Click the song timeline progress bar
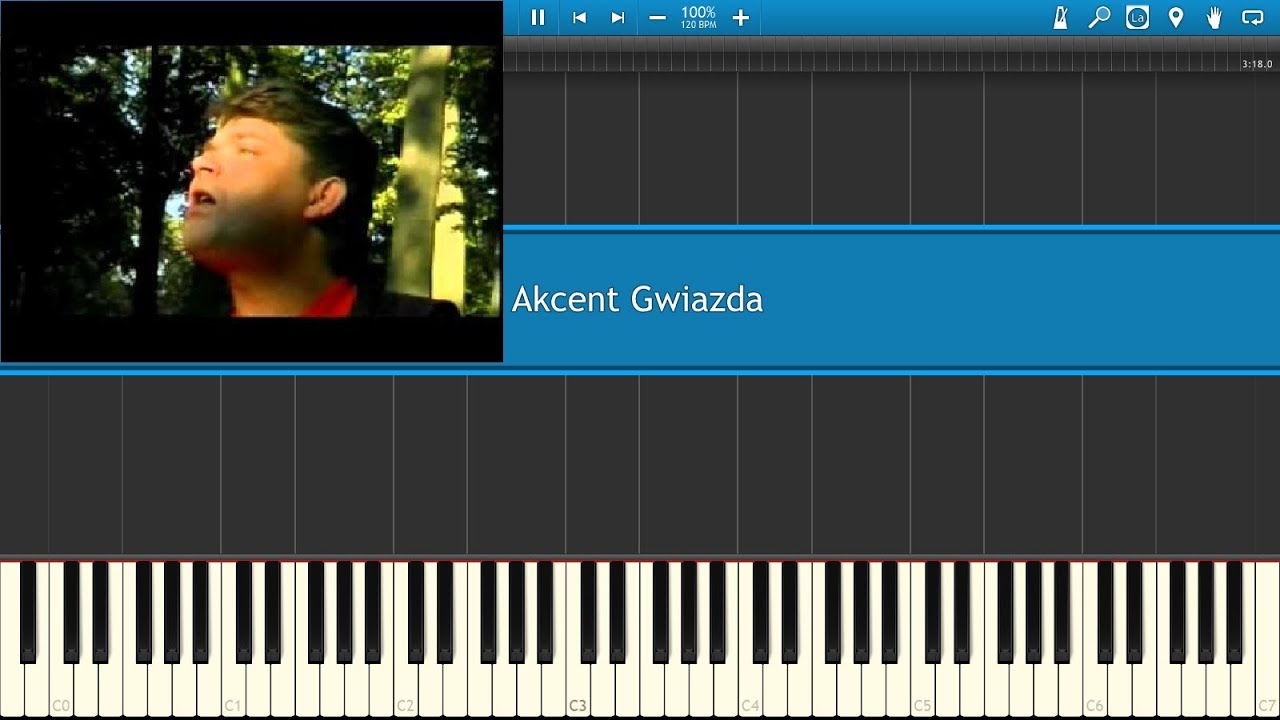The height and width of the screenshot is (720, 1280). click(891, 55)
